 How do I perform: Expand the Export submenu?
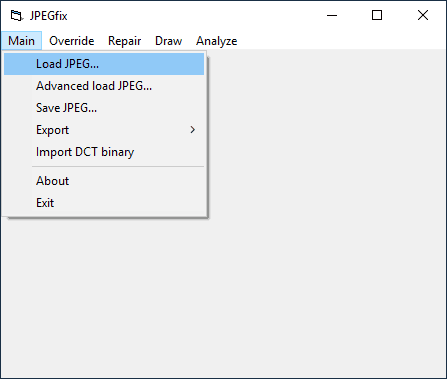tap(104, 130)
